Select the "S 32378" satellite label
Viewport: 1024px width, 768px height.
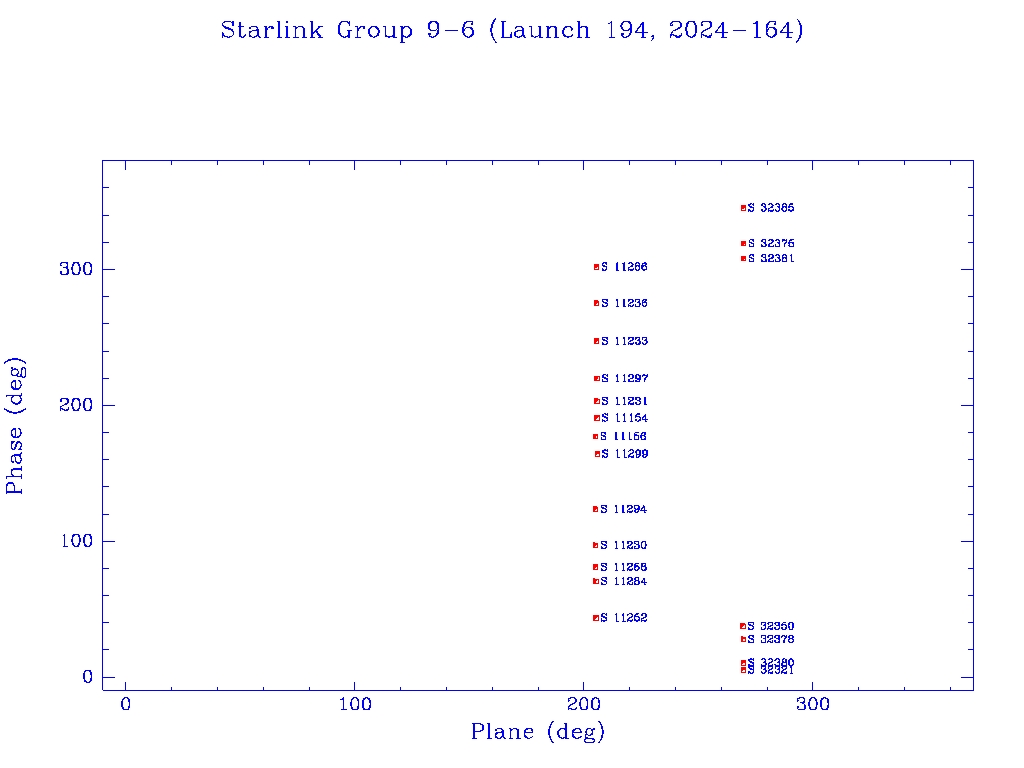click(771, 639)
